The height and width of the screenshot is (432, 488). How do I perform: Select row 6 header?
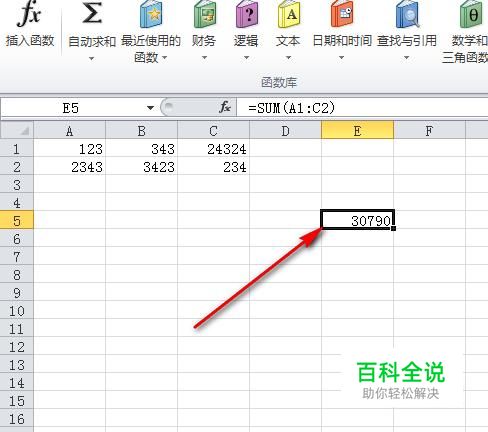pyautogui.click(x=17, y=239)
